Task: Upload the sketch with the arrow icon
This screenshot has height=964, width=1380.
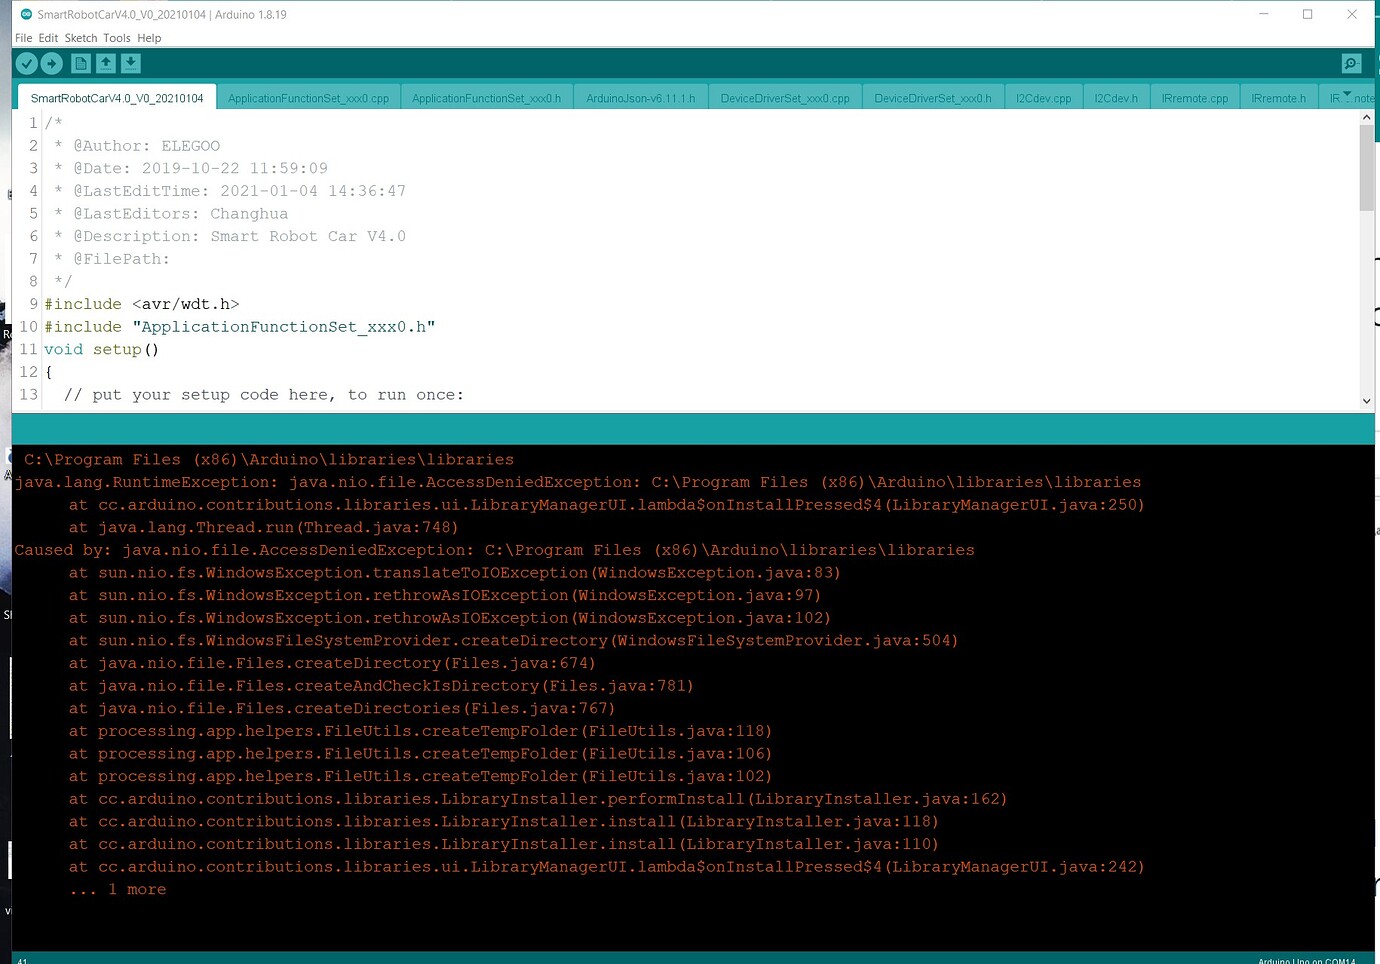Action: (x=51, y=63)
